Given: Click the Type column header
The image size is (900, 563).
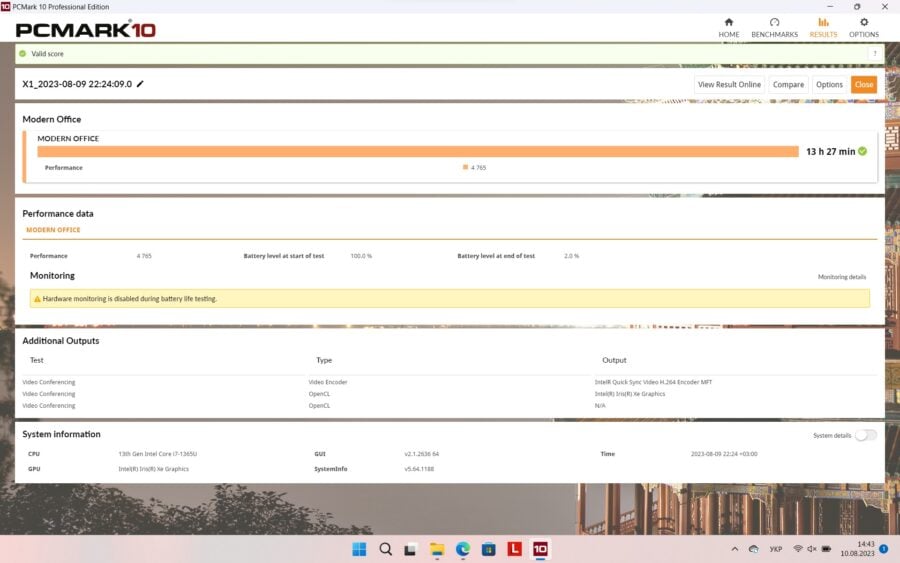Looking at the screenshot, I should coord(324,360).
